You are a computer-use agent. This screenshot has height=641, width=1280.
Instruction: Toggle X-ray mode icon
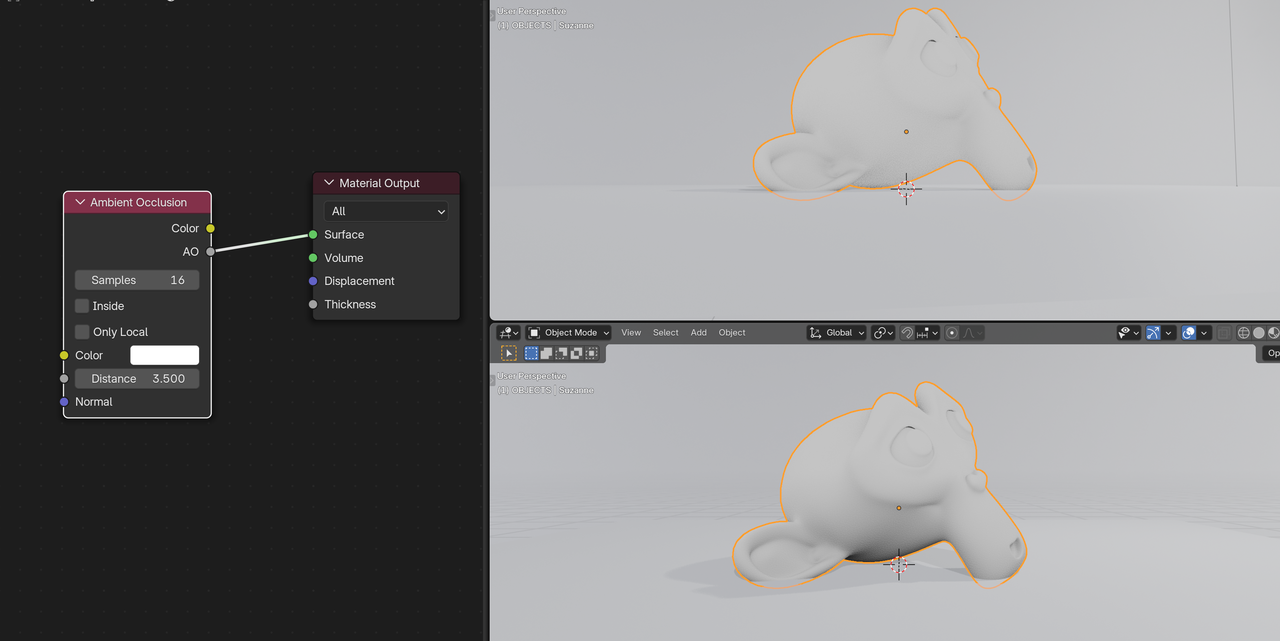(x=1224, y=333)
